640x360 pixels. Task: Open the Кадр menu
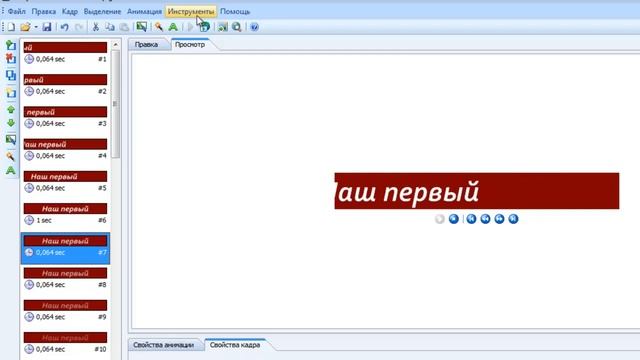(x=70, y=11)
